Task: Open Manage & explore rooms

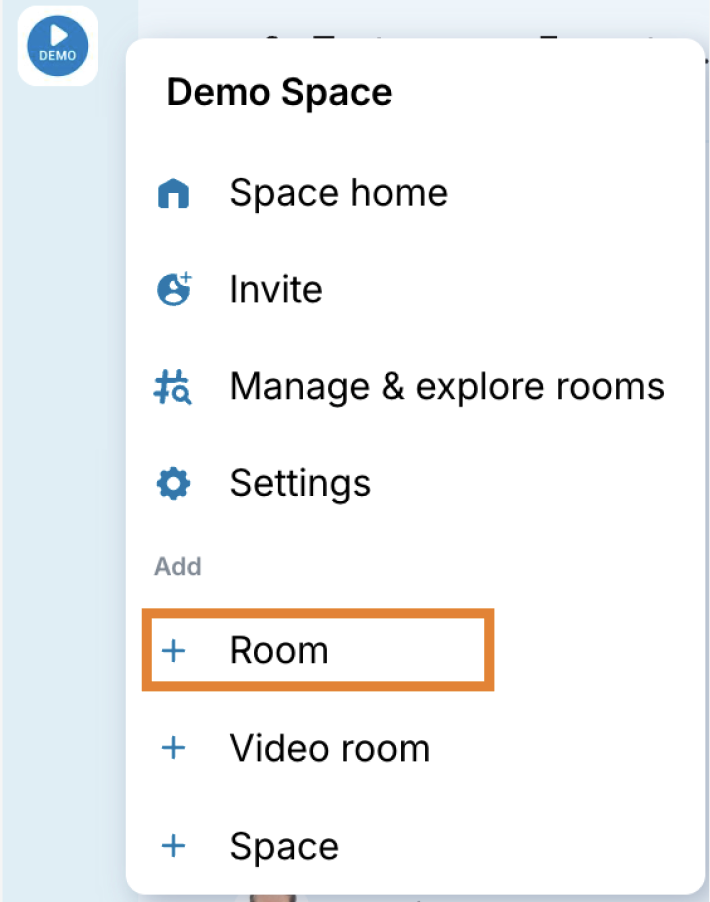Action: pos(447,387)
